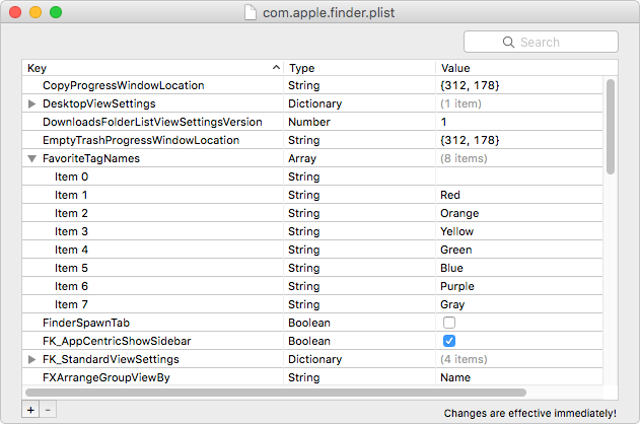
Task: Select the Item 3 row
Action: pos(312,231)
